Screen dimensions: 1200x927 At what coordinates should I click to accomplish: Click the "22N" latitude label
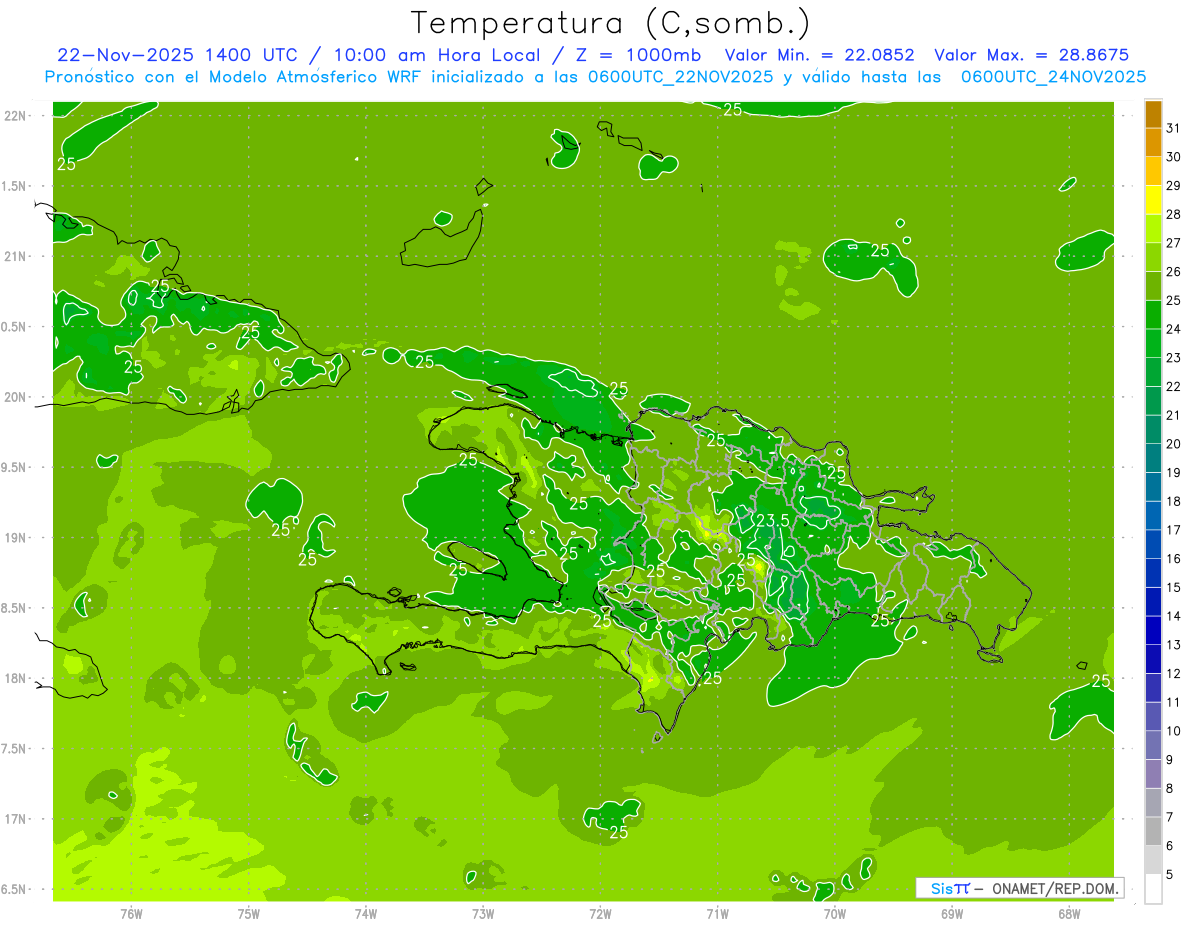tap(15, 116)
